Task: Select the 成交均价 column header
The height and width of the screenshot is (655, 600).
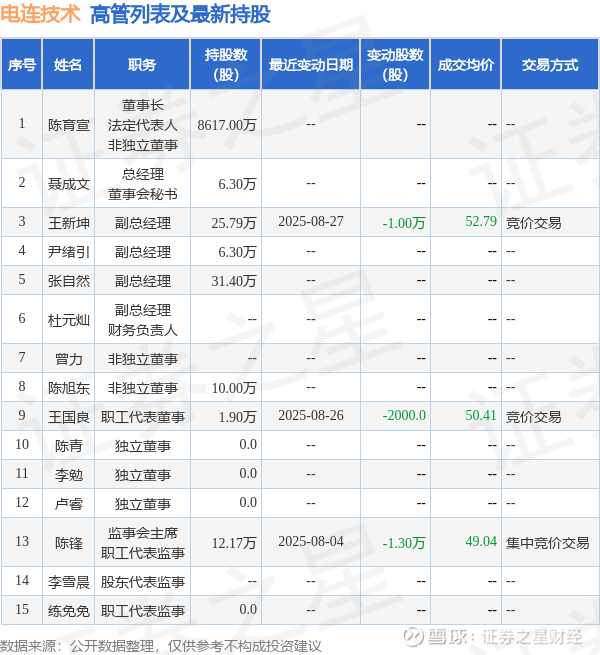Action: [465, 64]
